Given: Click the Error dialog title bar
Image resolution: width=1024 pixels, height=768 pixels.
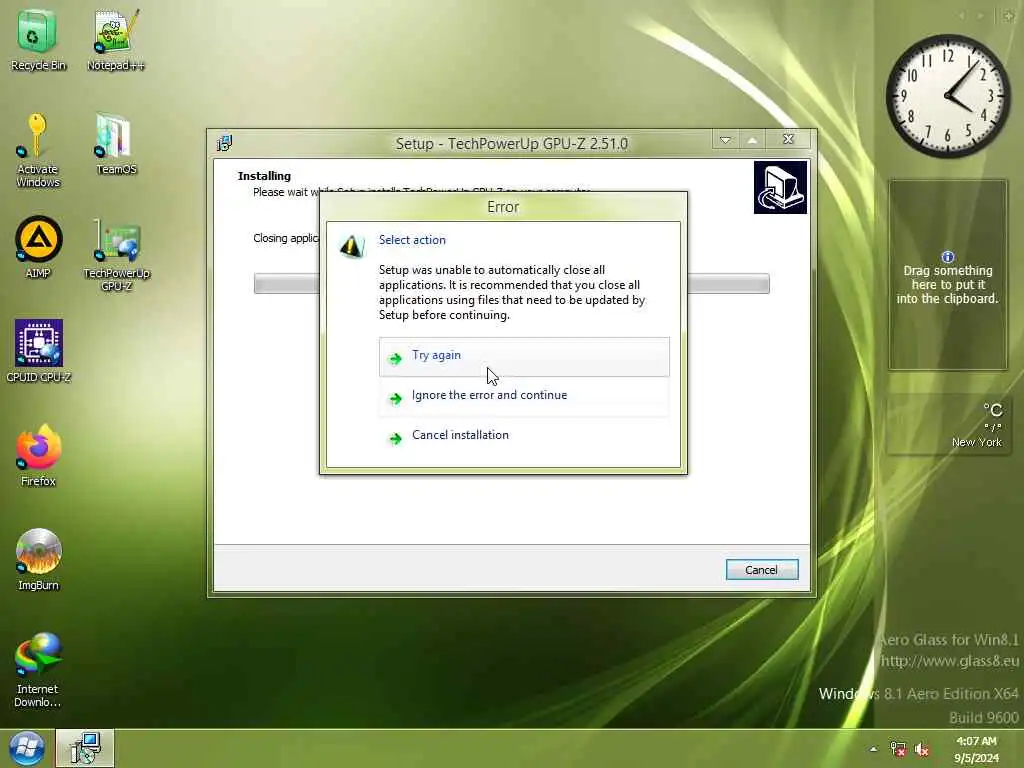Looking at the screenshot, I should 503,206.
